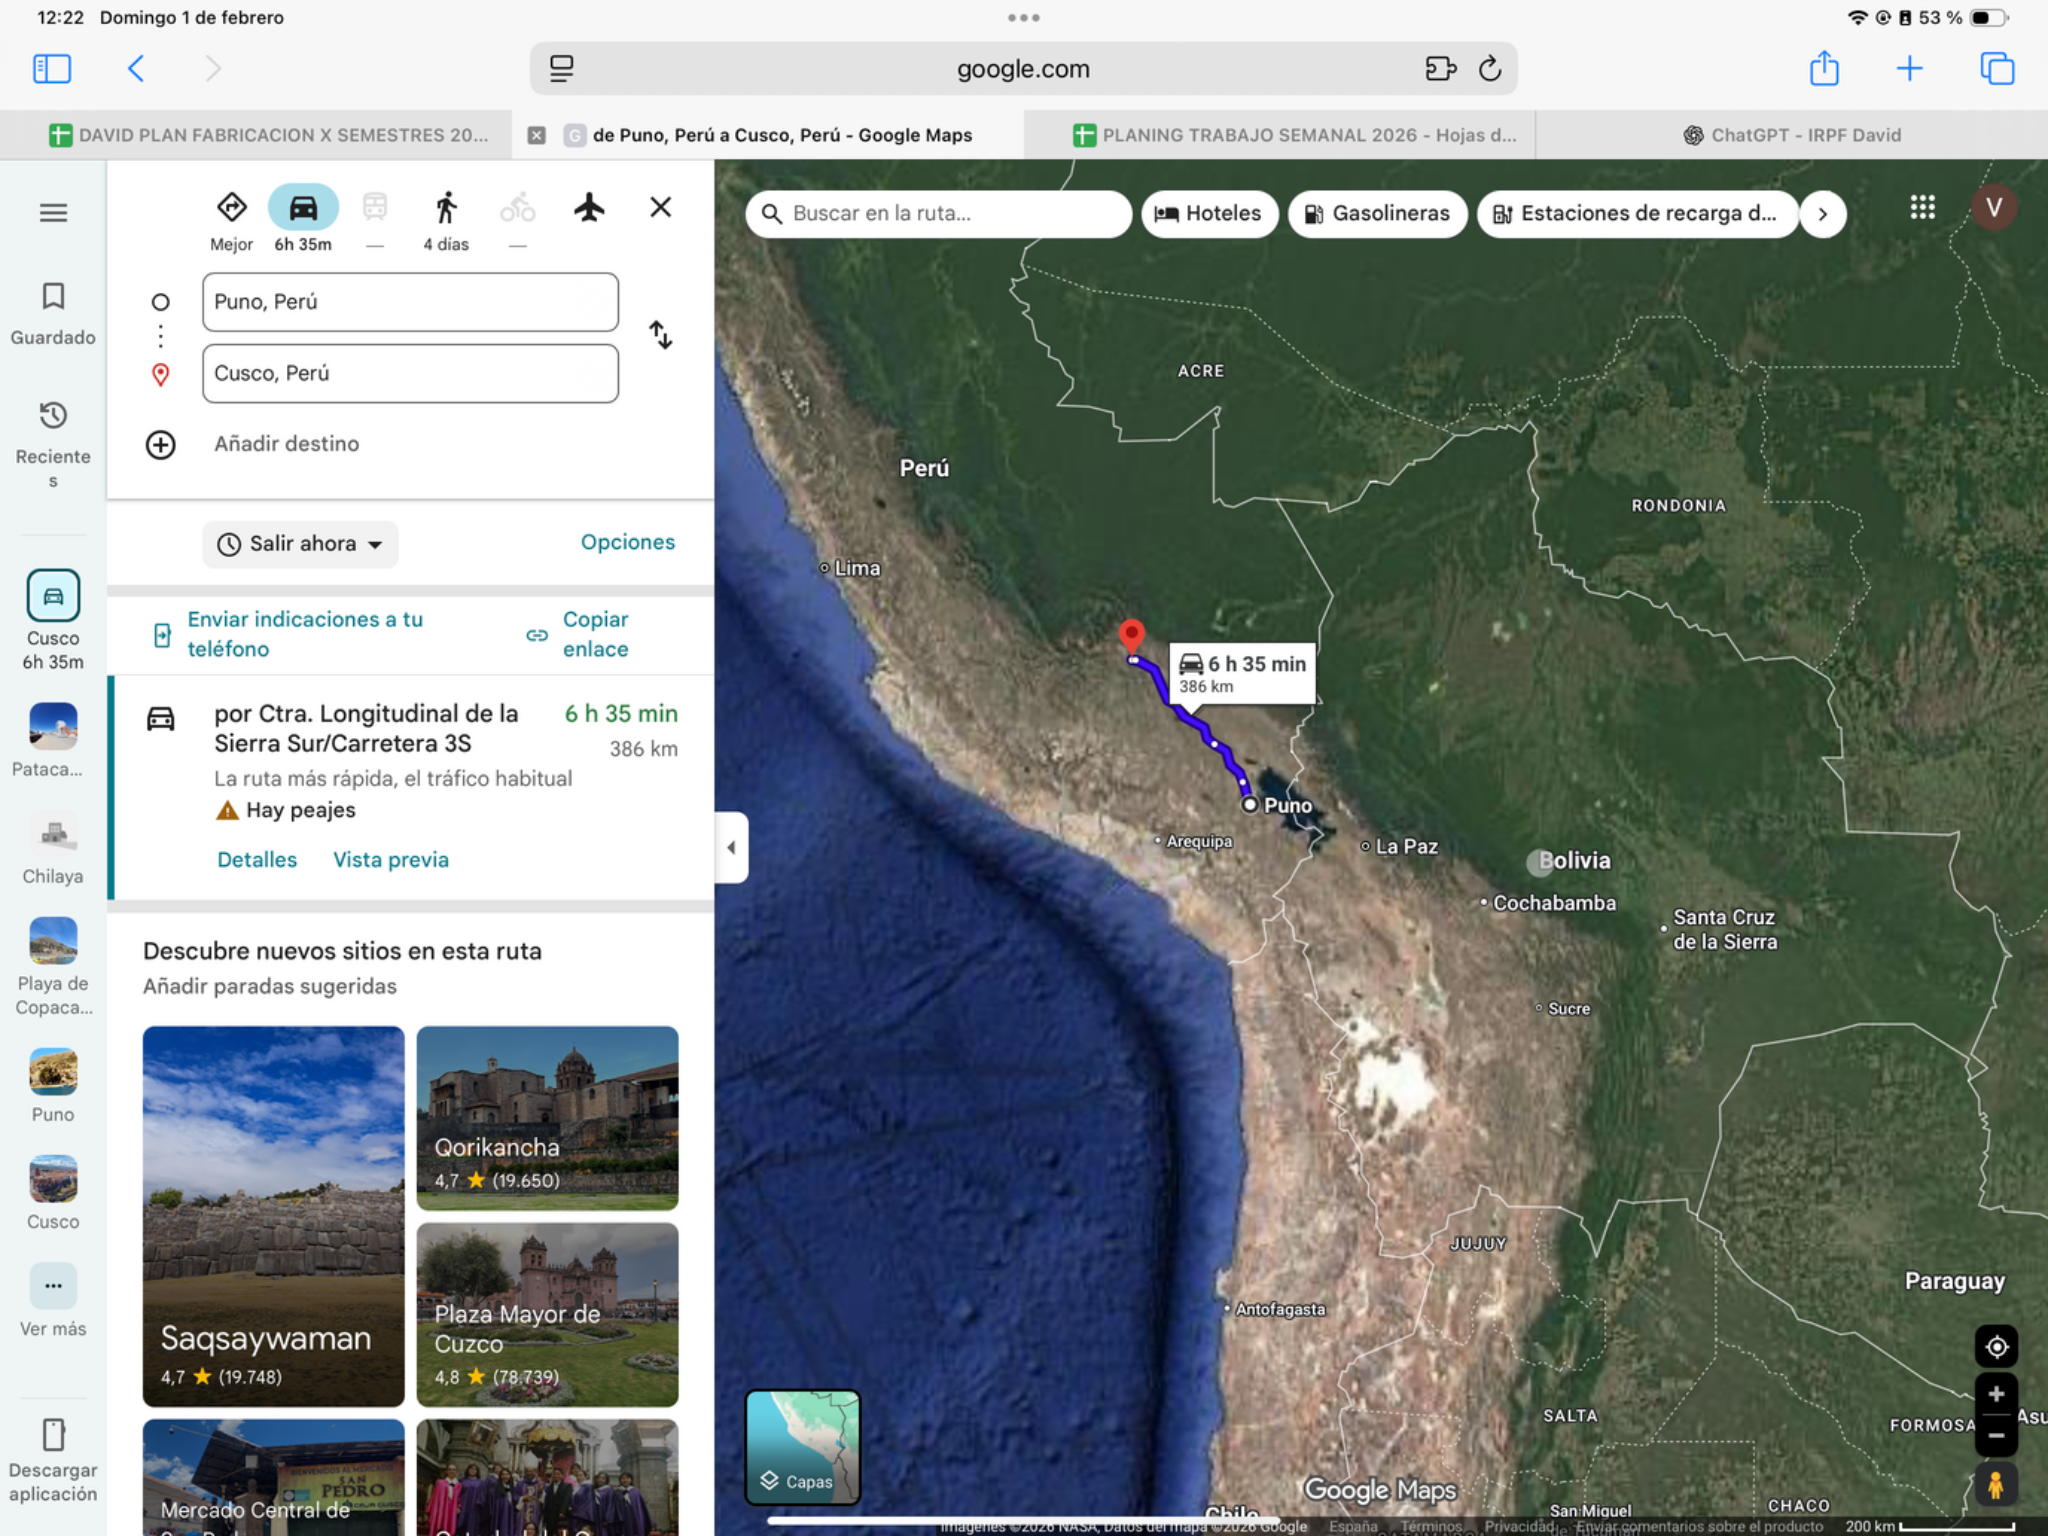Open the Google account avatar V
Image resolution: width=2048 pixels, height=1536 pixels.
1994,207
